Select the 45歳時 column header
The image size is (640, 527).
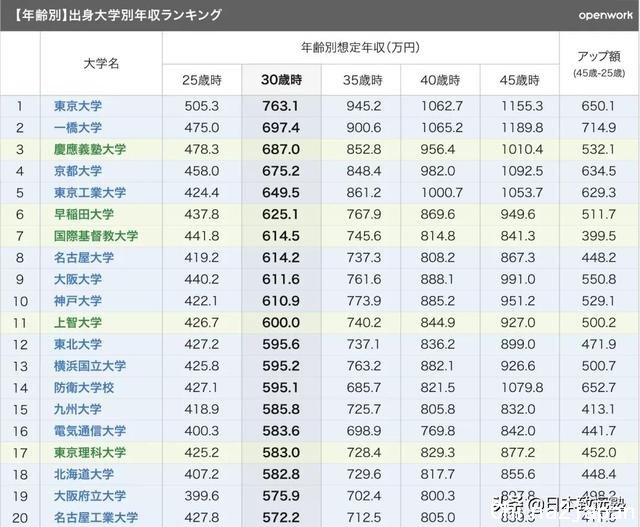(519, 80)
